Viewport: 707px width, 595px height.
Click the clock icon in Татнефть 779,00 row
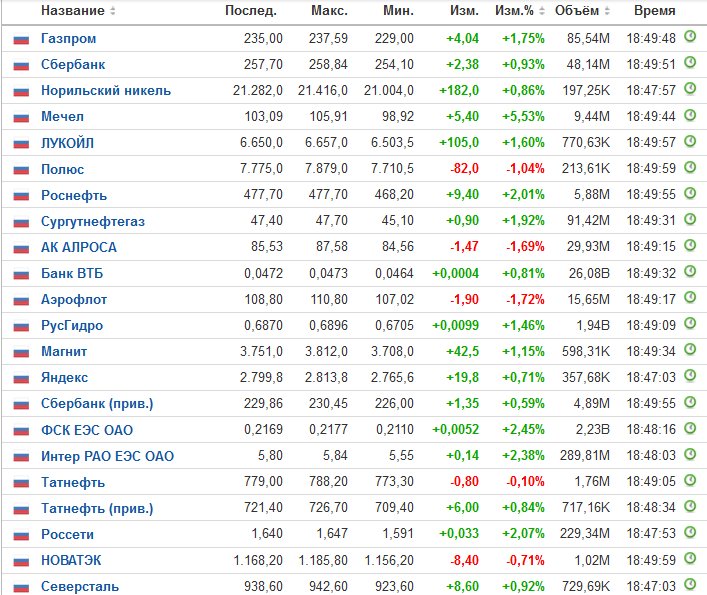pos(690,480)
